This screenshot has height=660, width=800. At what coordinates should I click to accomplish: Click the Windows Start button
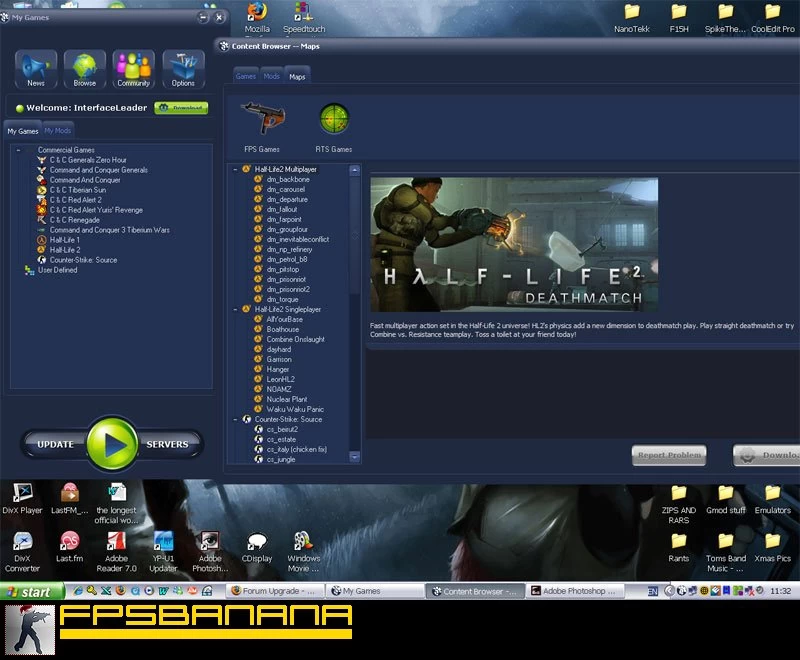(28, 592)
